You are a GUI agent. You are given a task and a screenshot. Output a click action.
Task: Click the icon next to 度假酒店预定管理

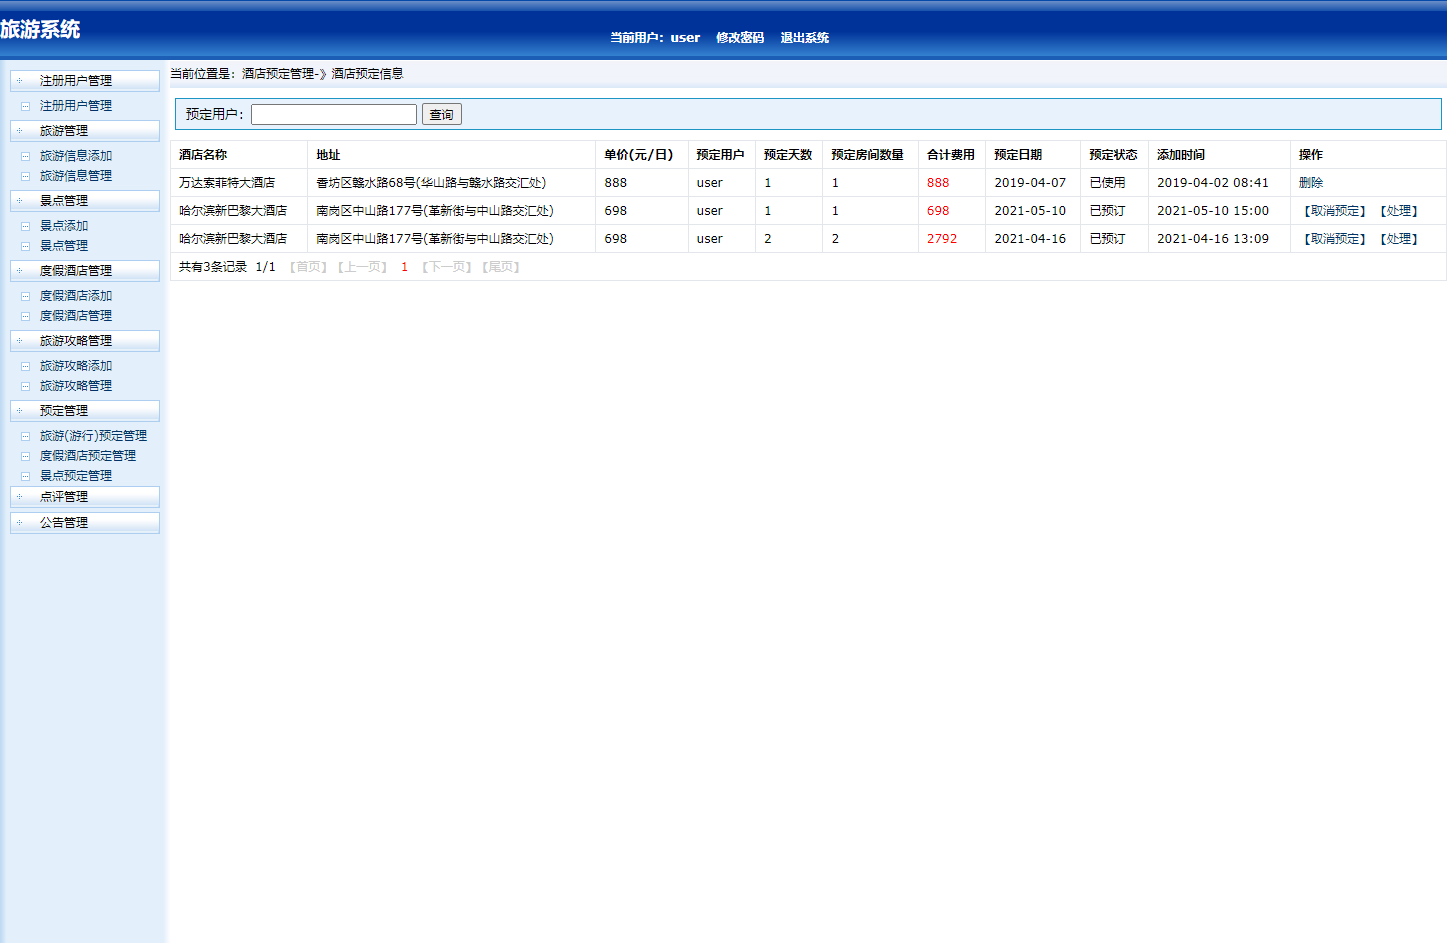pyautogui.click(x=25, y=456)
